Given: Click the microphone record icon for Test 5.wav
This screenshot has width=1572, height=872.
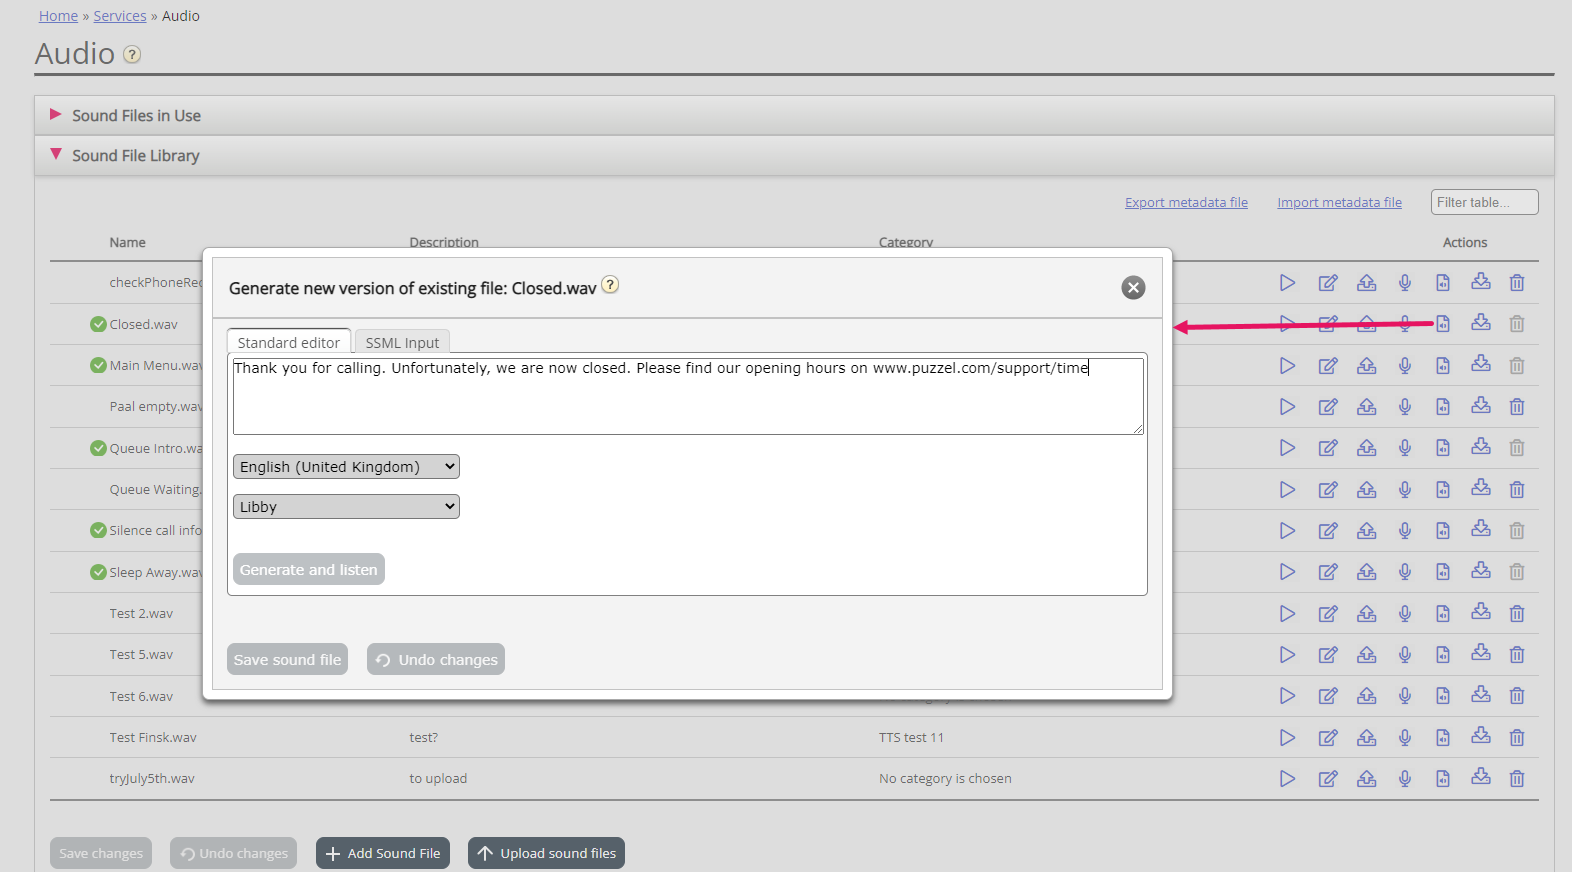Looking at the screenshot, I should tap(1404, 655).
